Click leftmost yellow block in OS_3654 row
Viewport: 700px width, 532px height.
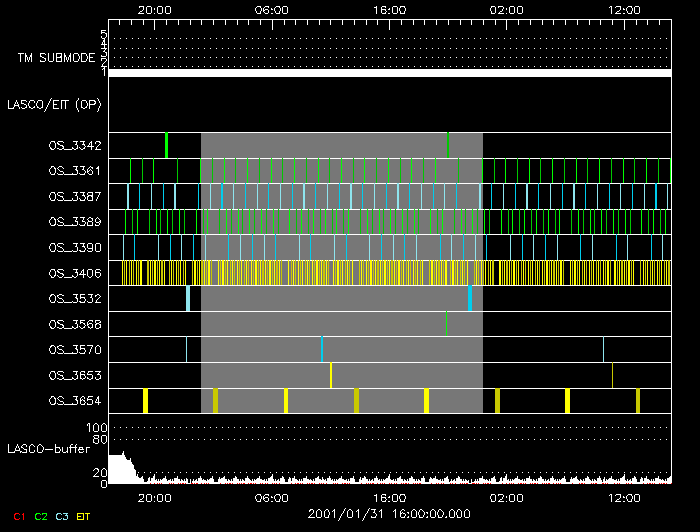(x=145, y=401)
